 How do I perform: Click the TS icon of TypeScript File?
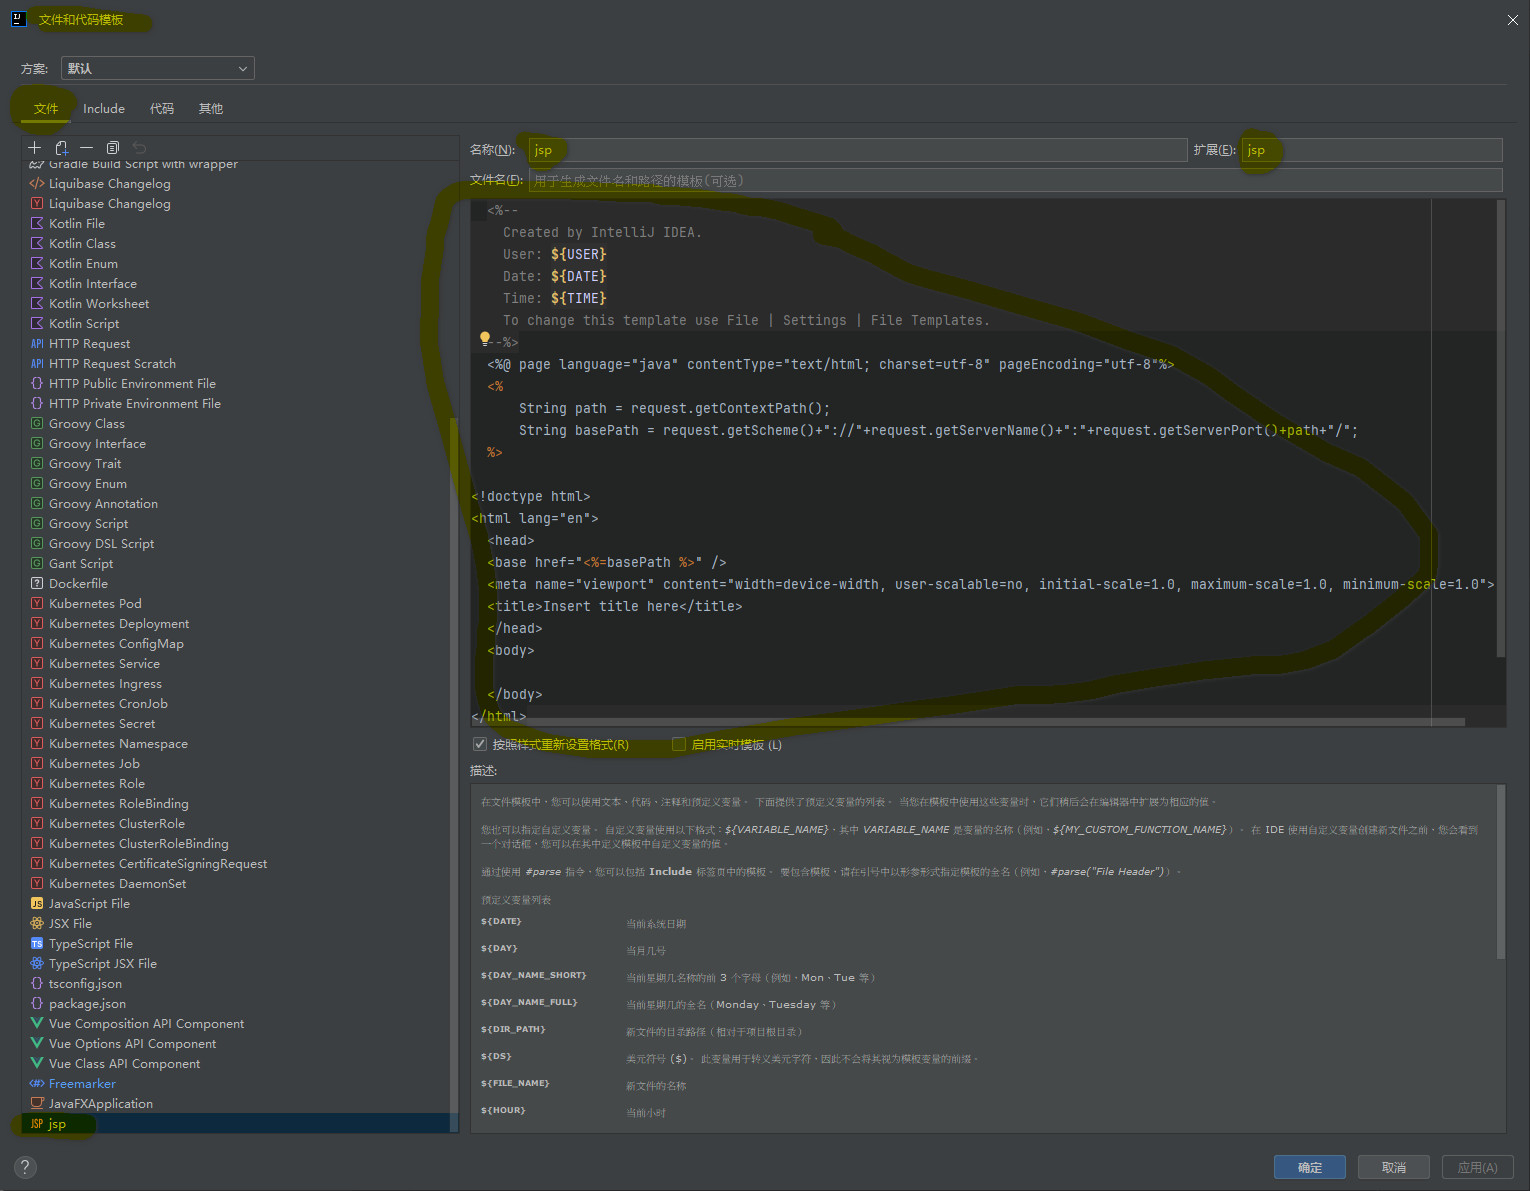[37, 944]
